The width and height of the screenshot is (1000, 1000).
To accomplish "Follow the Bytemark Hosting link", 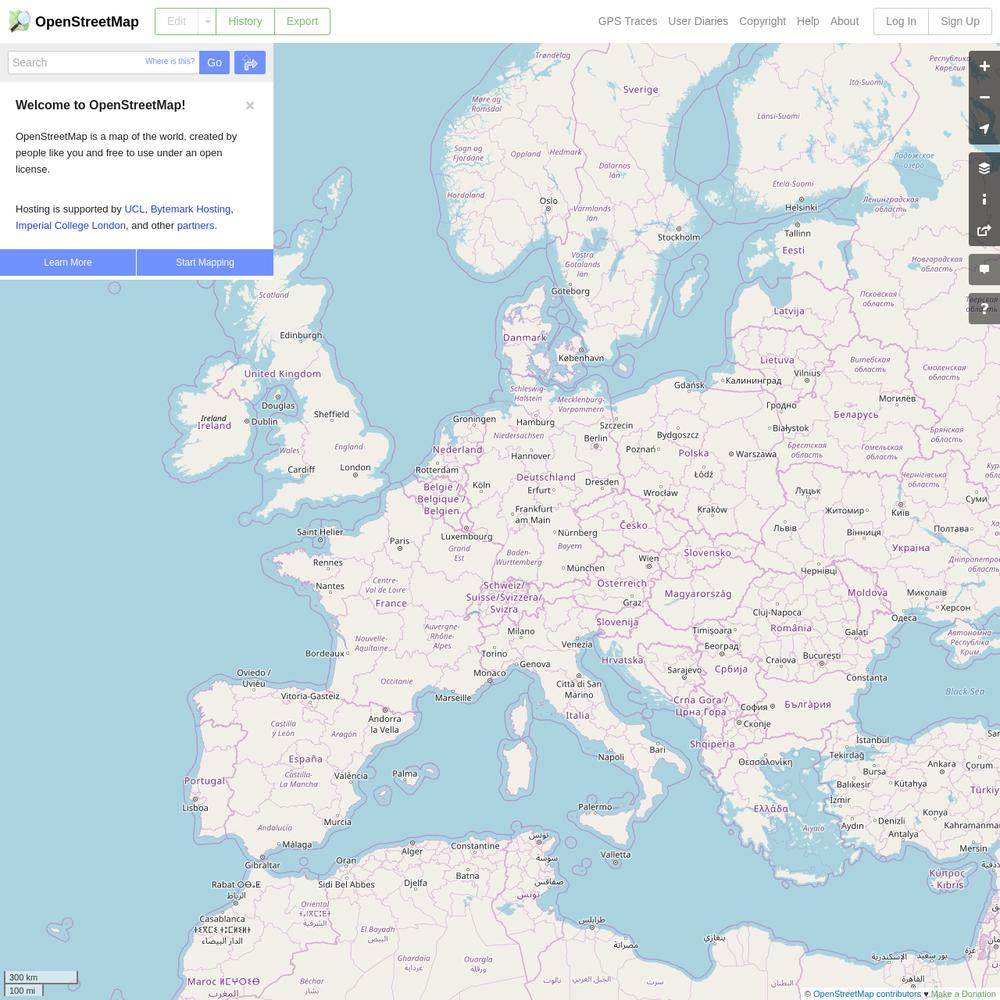I will pyautogui.click(x=191, y=209).
